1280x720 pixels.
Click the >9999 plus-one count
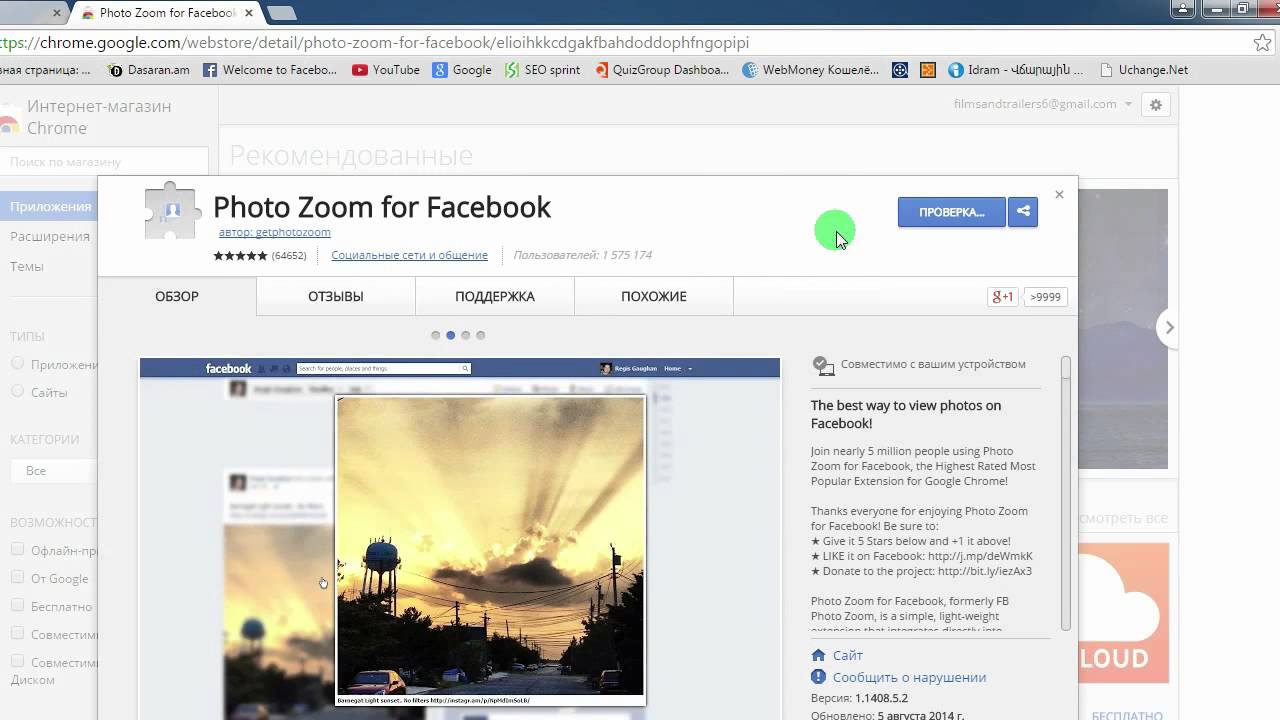1046,296
